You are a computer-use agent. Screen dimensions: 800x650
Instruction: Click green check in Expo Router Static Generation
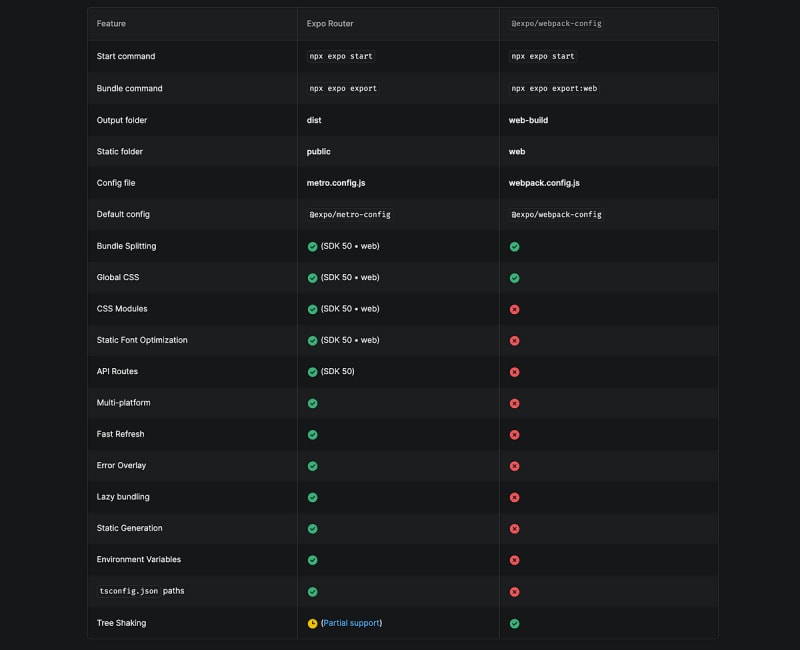pyautogui.click(x=313, y=528)
